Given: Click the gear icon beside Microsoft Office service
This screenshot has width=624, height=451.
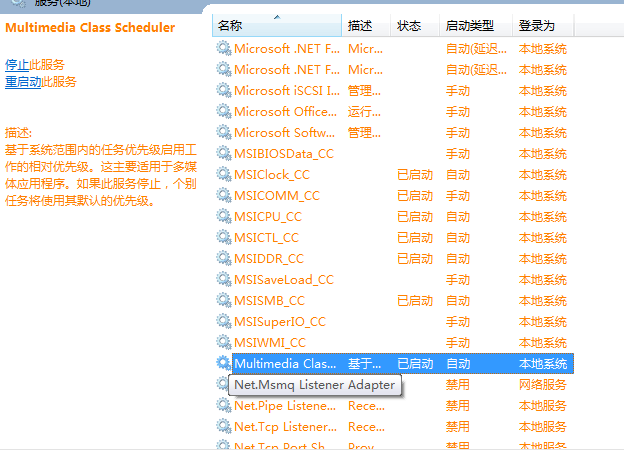Looking at the screenshot, I should [x=224, y=112].
